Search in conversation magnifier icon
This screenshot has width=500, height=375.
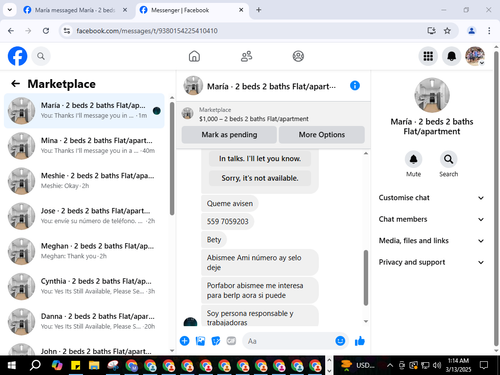(448, 159)
